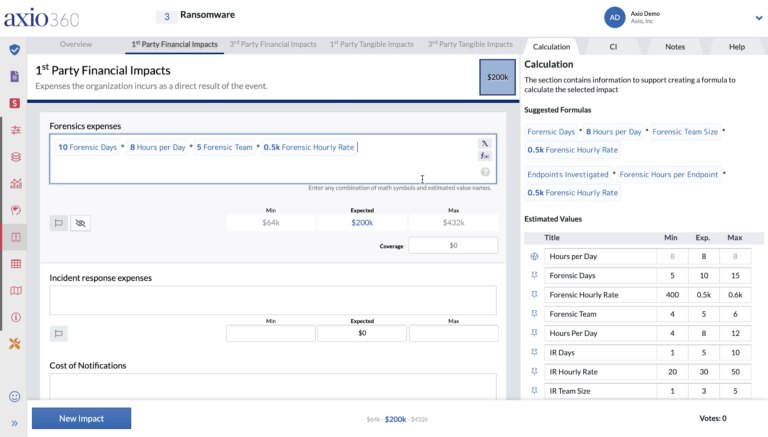This screenshot has height=437, width=768.
Task: Click the axio360 logo
Action: click(x=42, y=18)
